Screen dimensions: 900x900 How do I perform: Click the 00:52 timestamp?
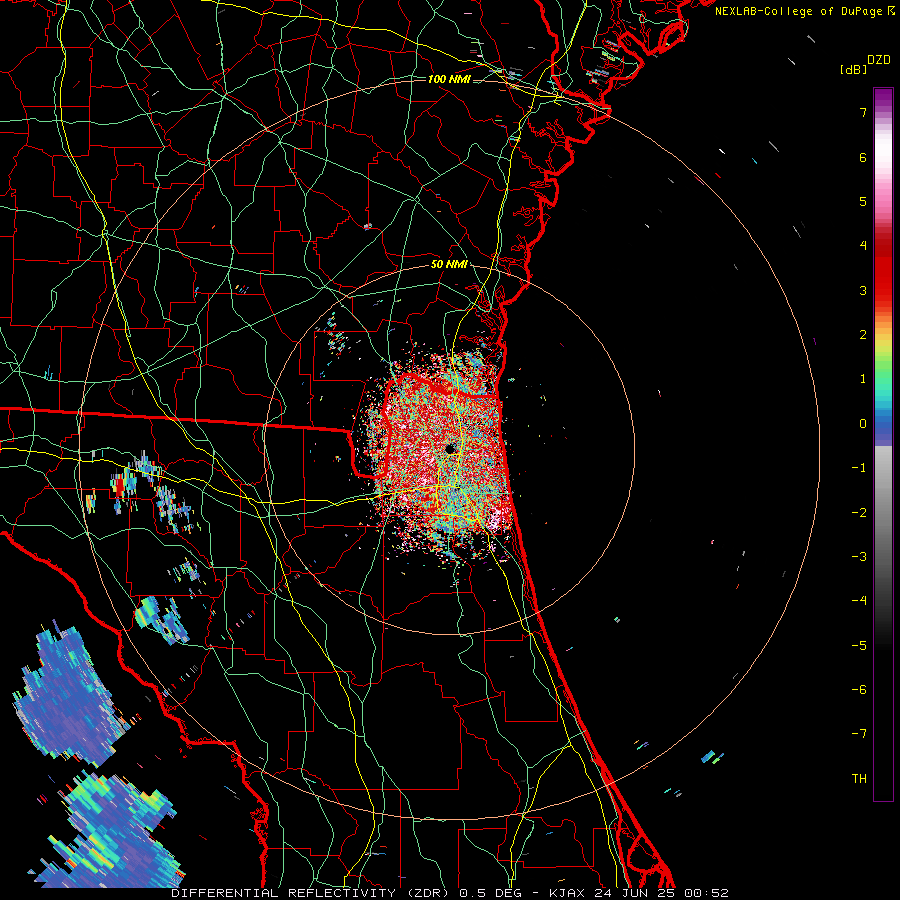(x=707, y=893)
